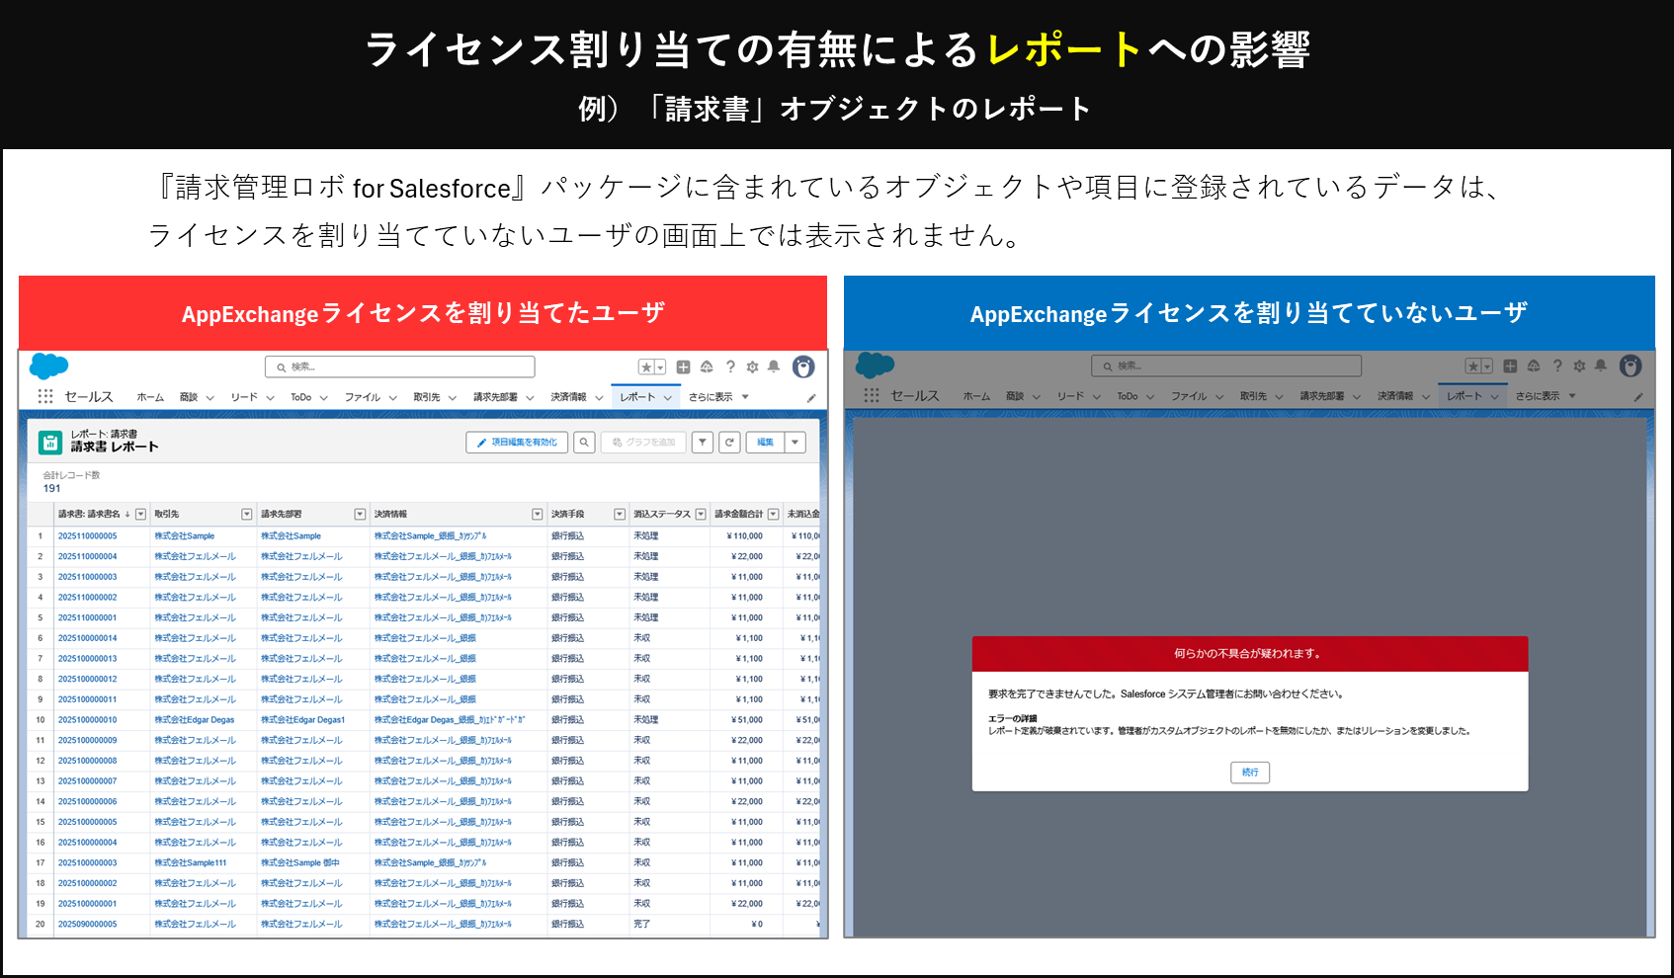Click the 検索 search field in the error-screen screenshot
This screenshot has width=1674, height=978.
click(1226, 366)
